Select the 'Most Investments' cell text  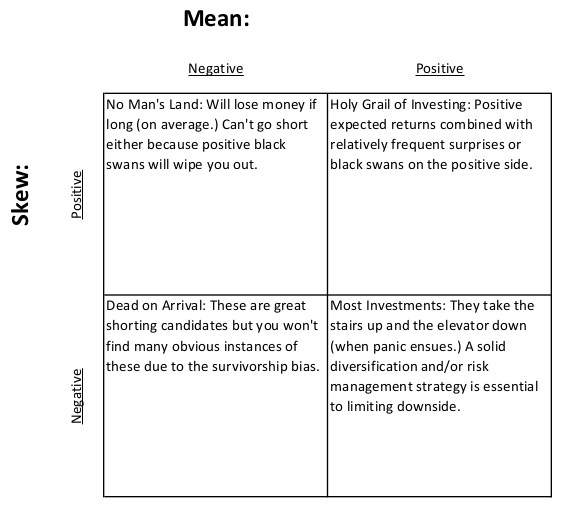(x=434, y=356)
